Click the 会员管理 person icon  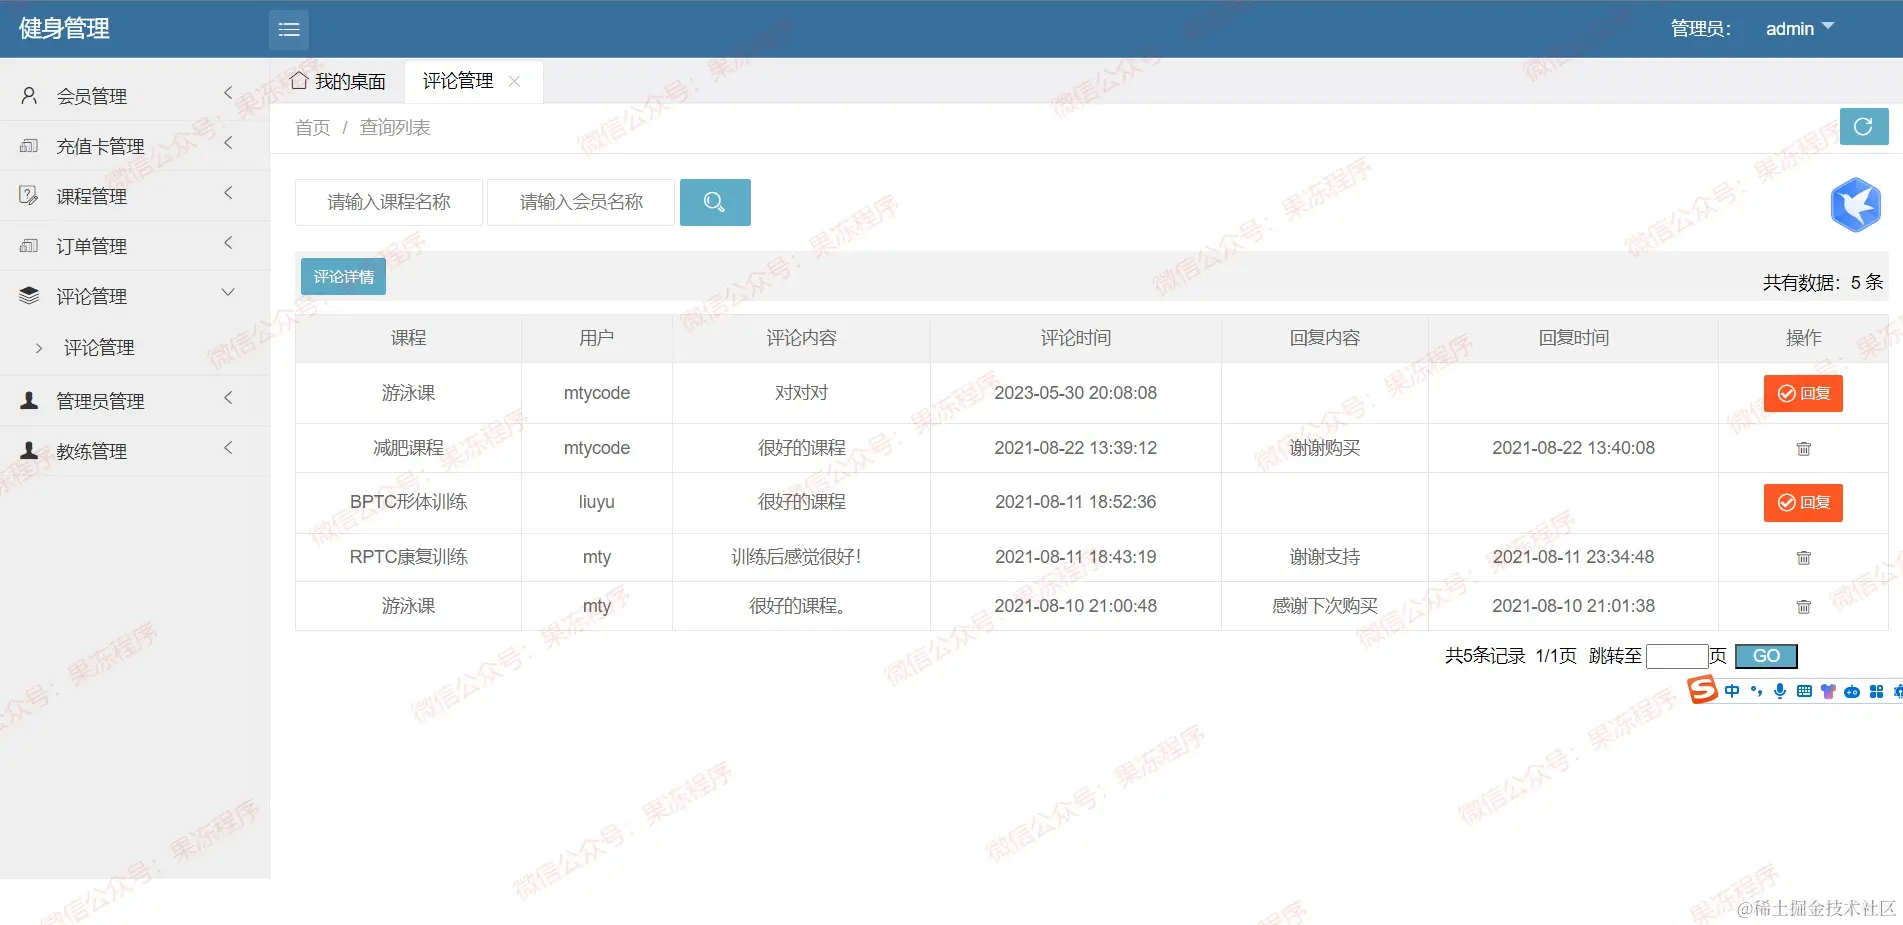coord(29,96)
